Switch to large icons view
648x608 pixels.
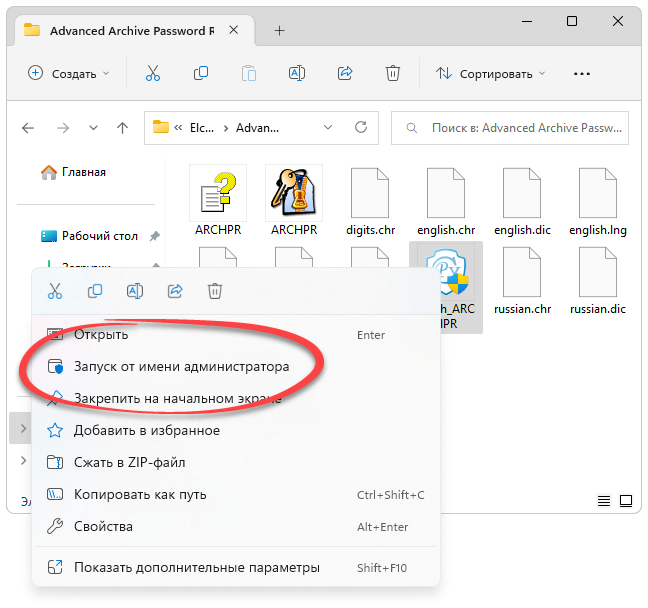click(x=626, y=501)
